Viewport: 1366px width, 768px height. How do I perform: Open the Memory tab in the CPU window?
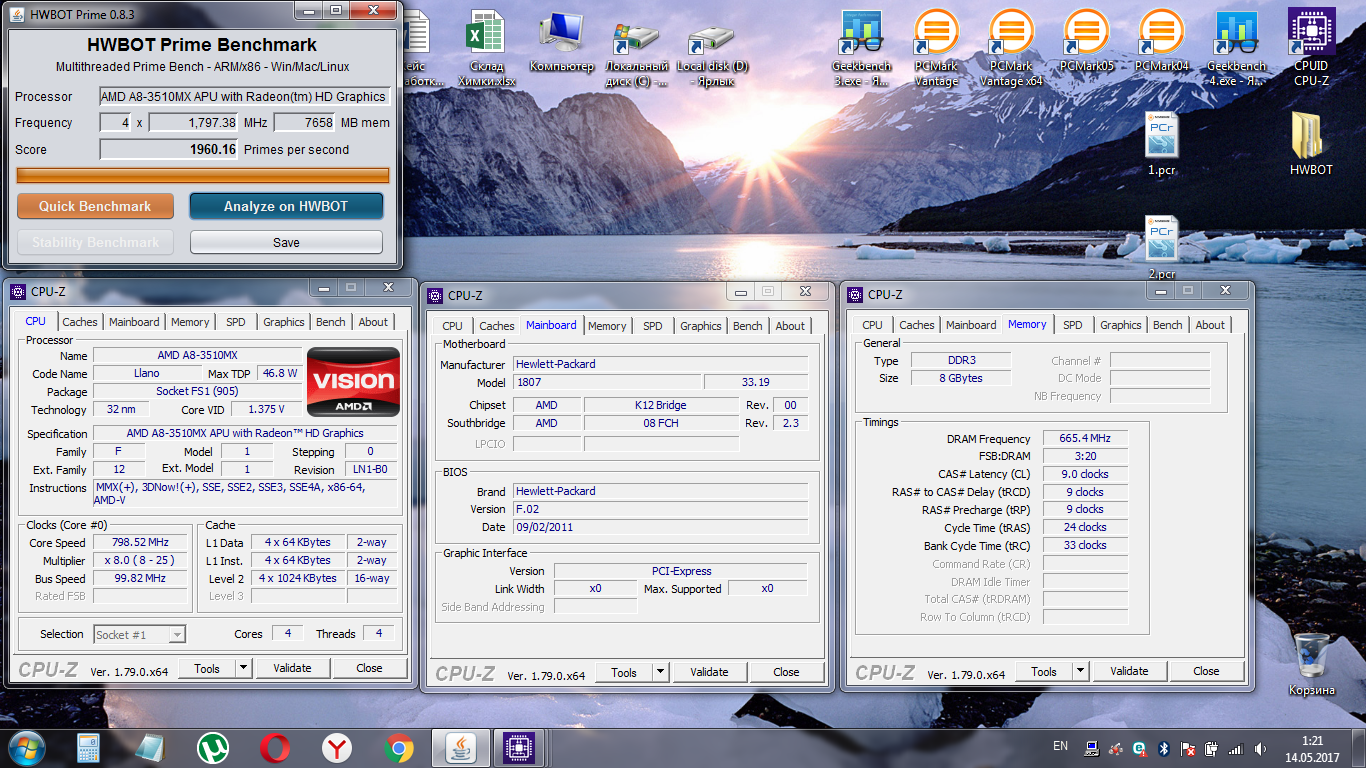coord(190,322)
